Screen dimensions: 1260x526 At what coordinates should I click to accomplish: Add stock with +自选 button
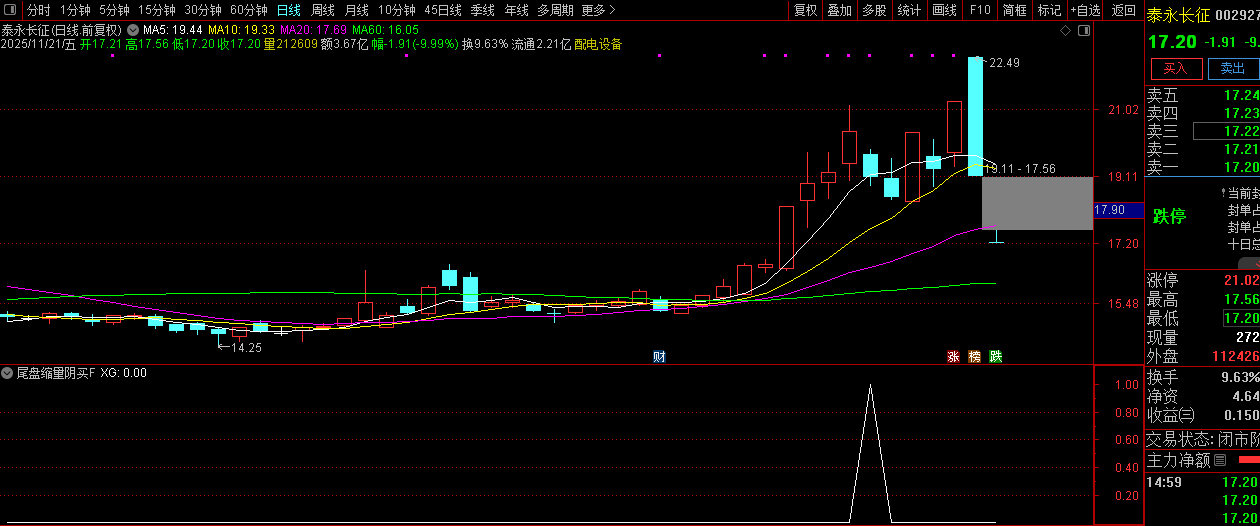point(1085,10)
